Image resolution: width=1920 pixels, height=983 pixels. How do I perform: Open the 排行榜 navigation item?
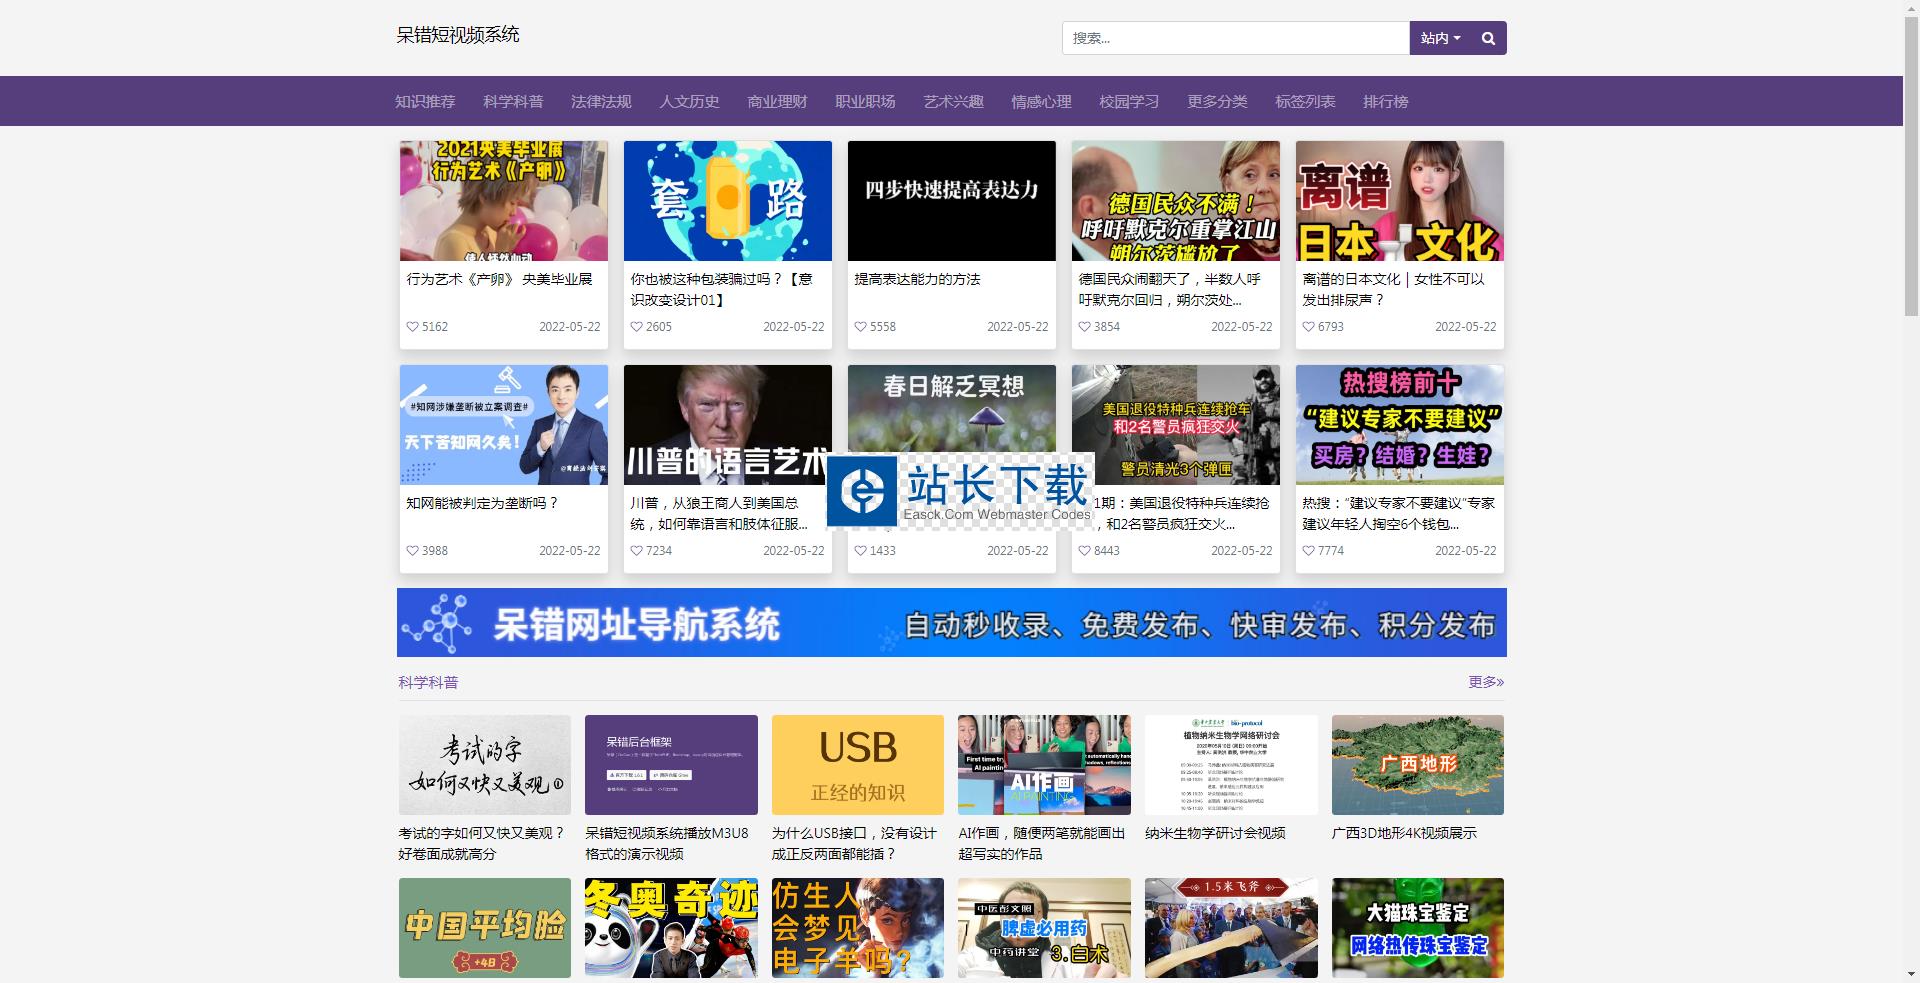click(1385, 101)
